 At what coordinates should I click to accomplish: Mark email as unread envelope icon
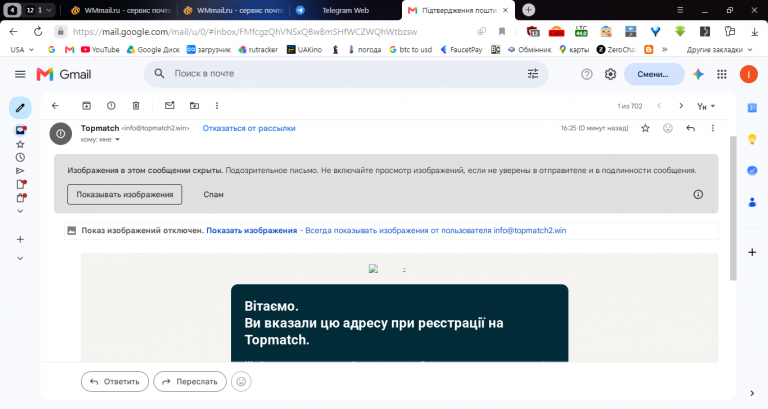coord(169,106)
